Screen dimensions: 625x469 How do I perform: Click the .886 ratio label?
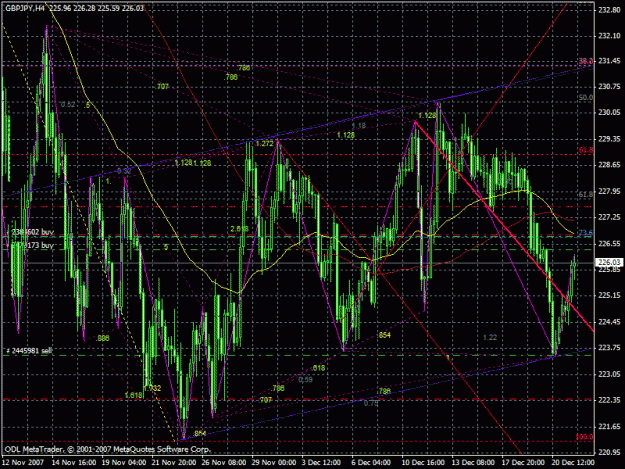[x=102, y=338]
